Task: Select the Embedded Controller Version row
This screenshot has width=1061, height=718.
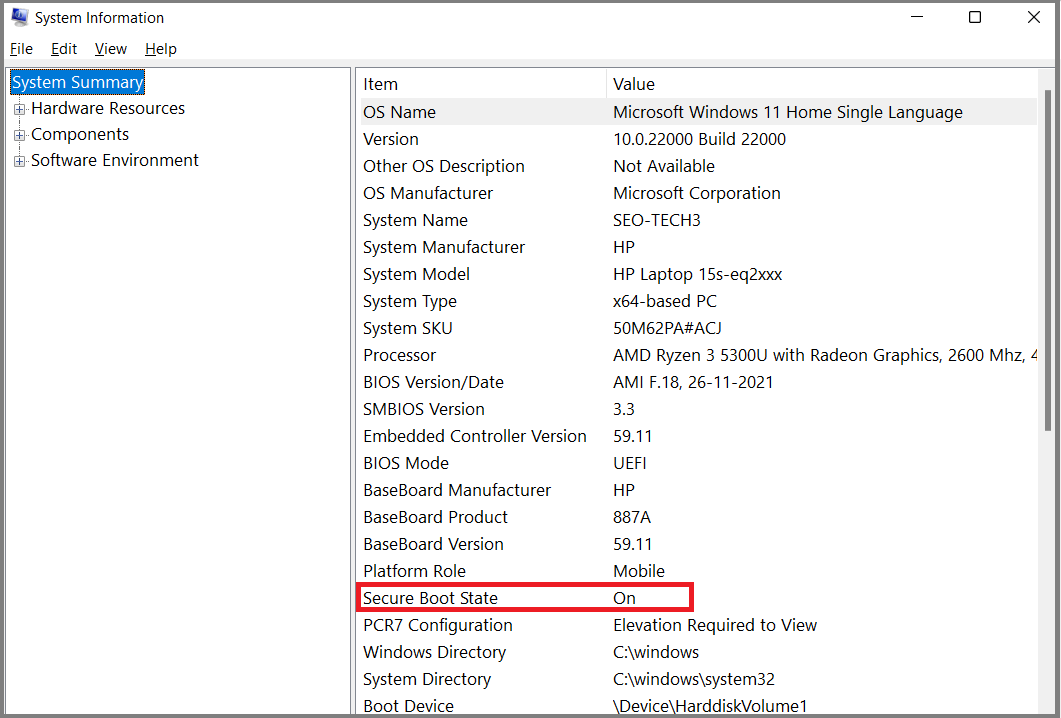Action: point(697,436)
